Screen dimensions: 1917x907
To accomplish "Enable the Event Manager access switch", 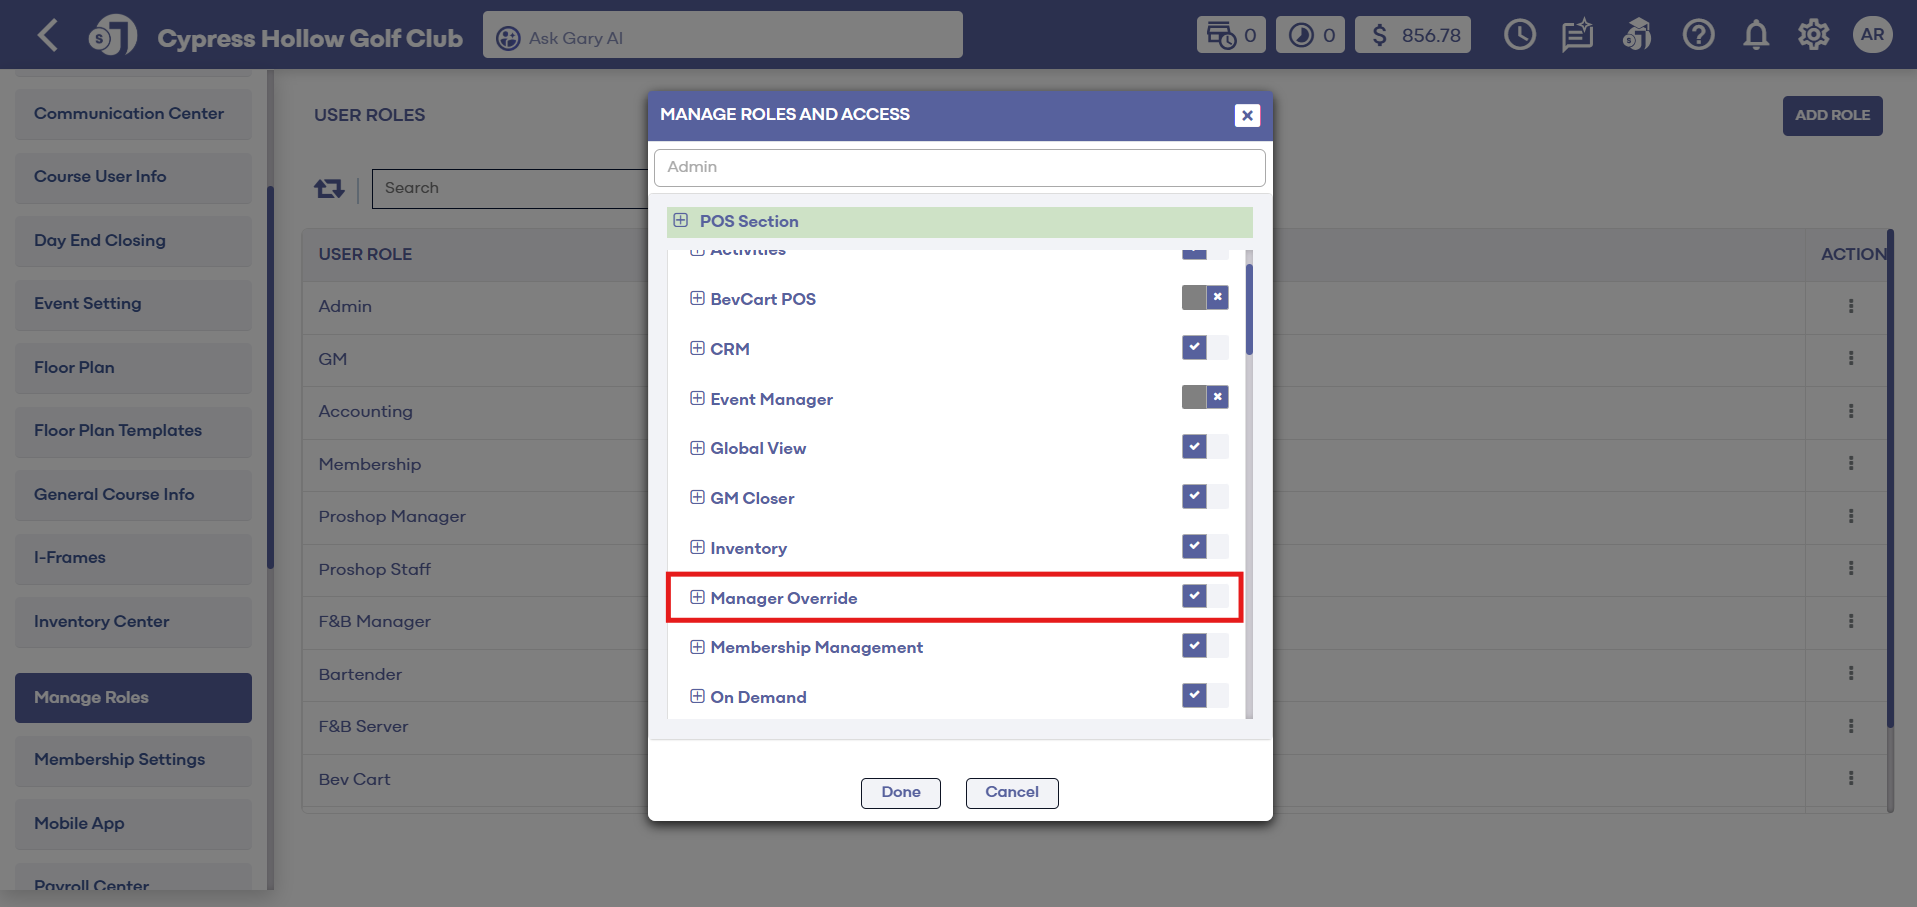I will [x=1204, y=398].
